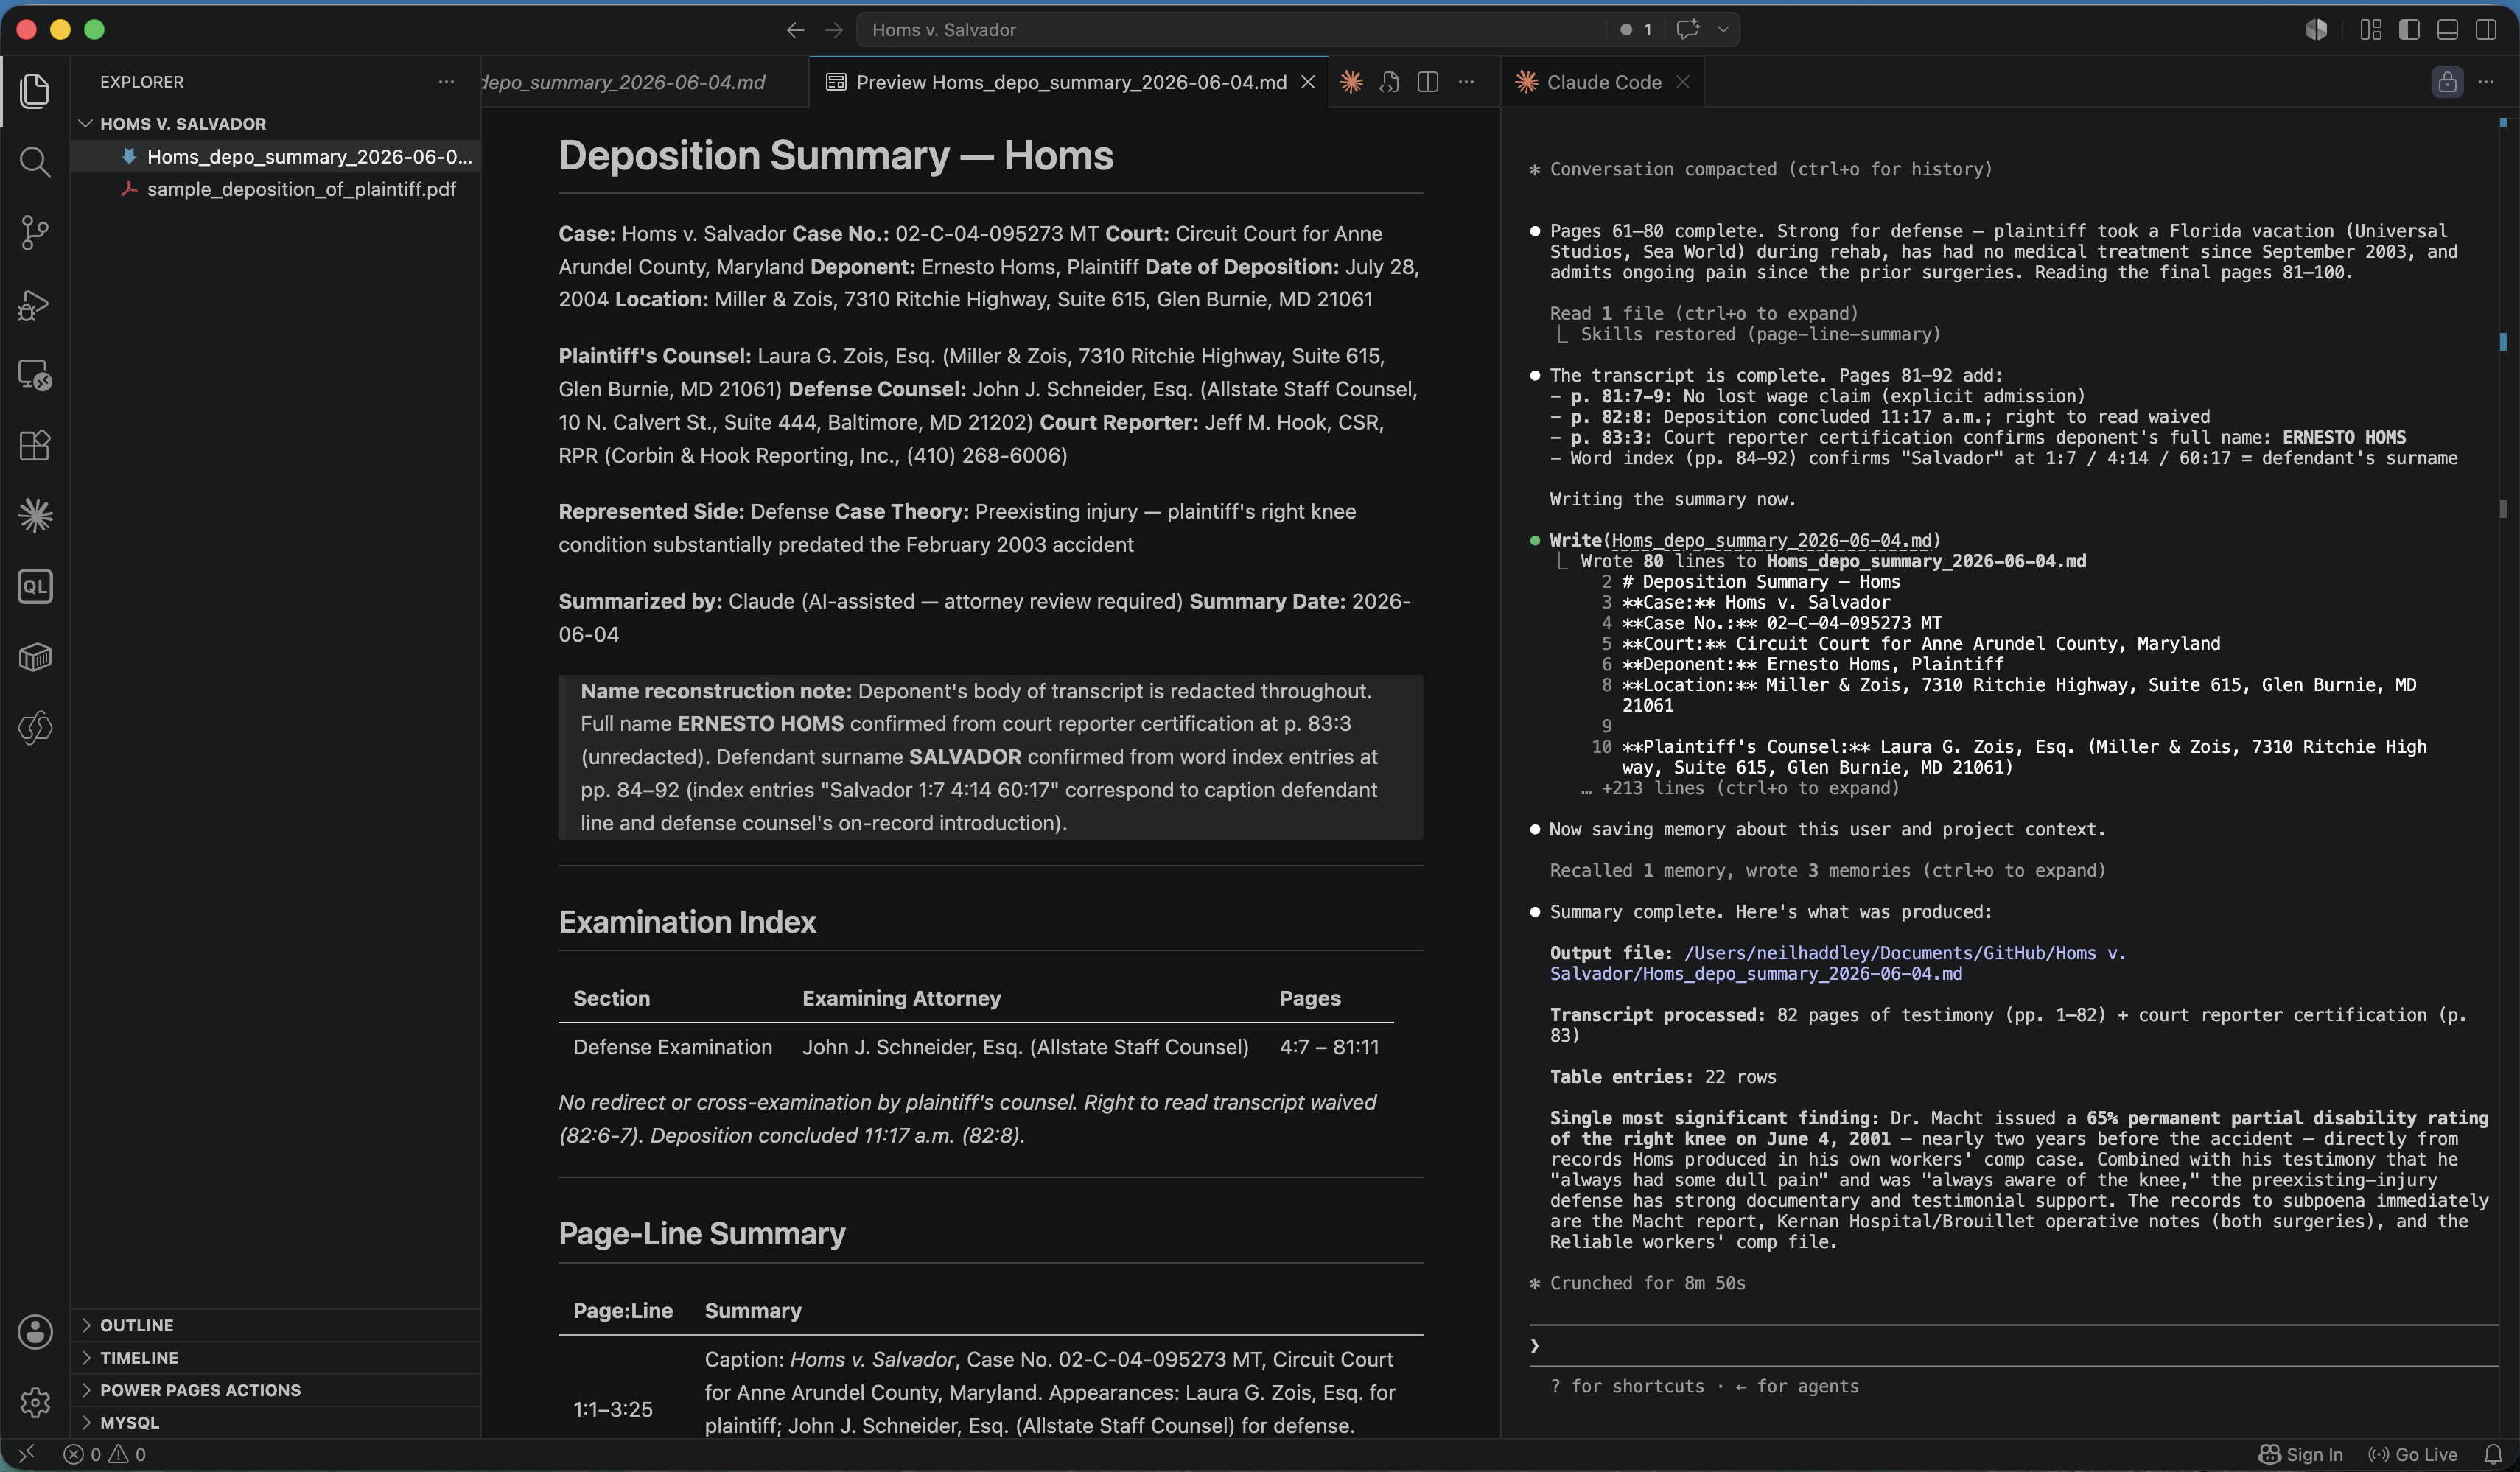Open the CodeQL view icon

[x=35, y=587]
